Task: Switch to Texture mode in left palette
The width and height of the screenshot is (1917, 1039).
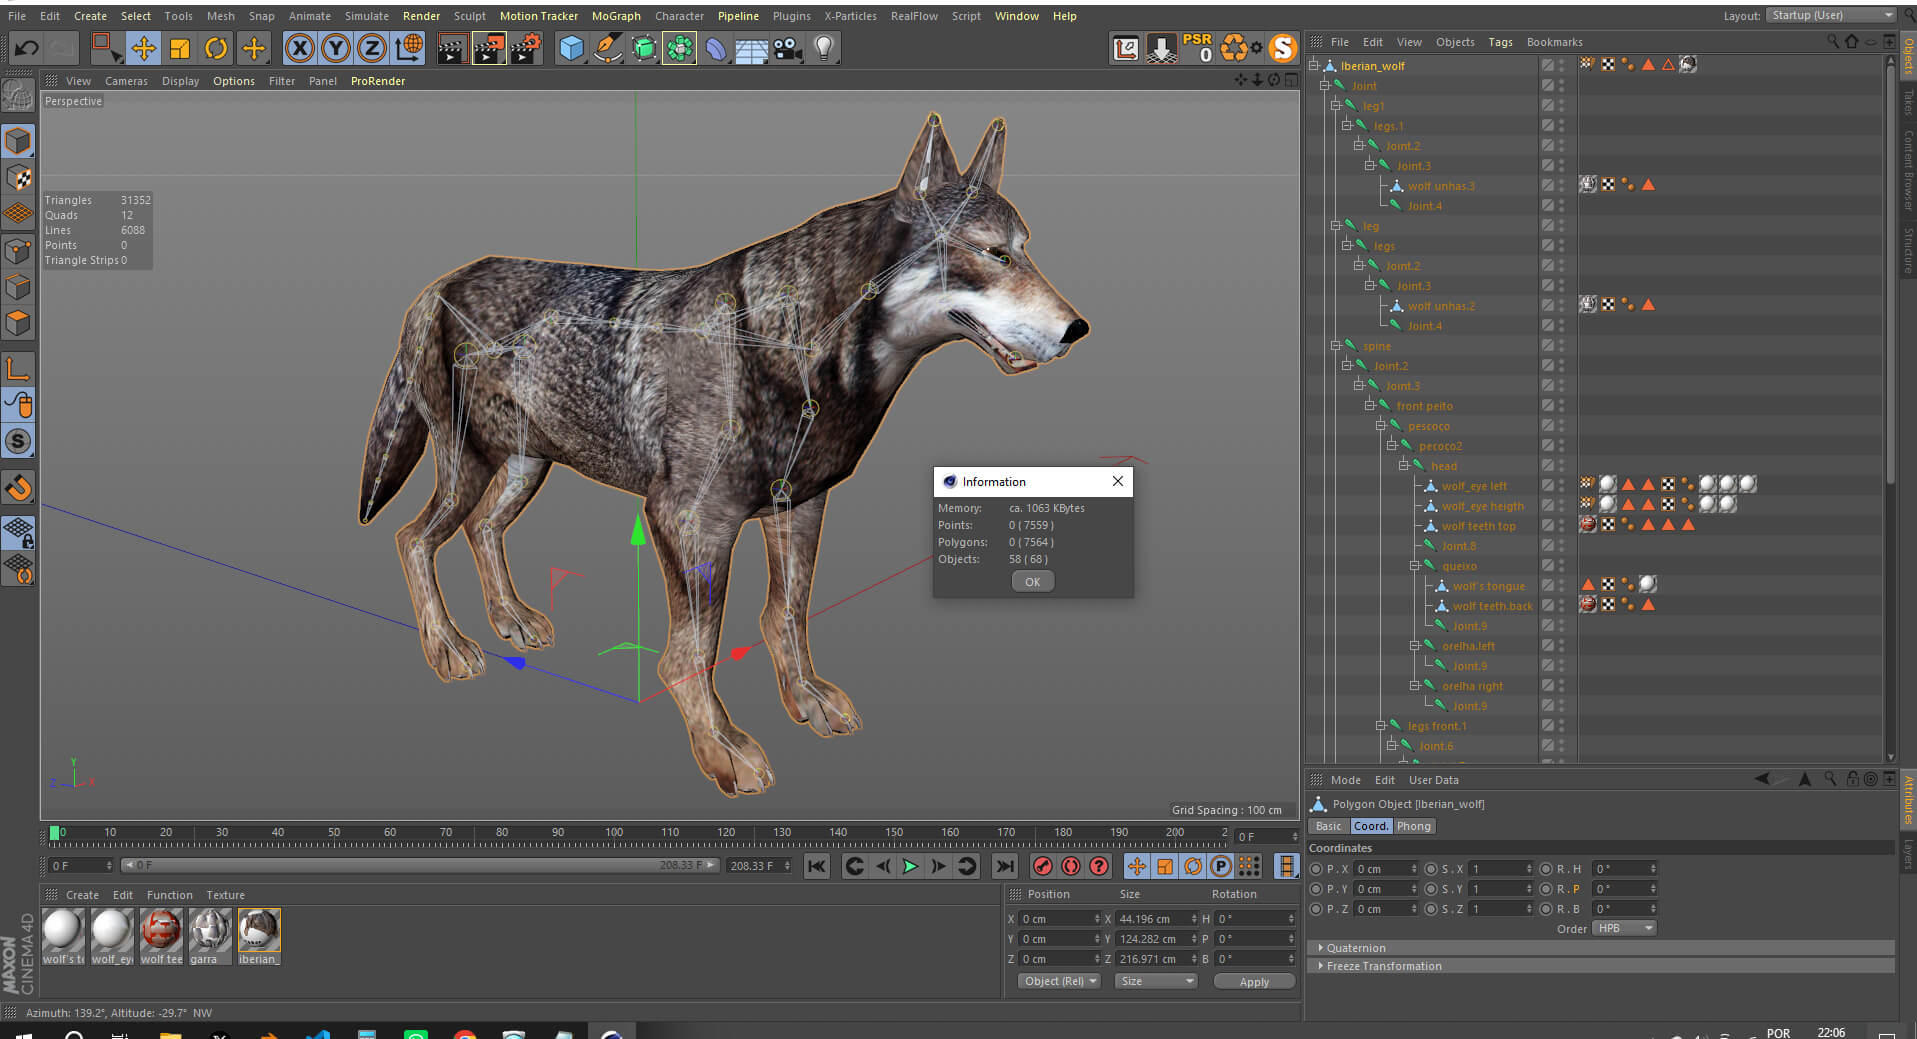Action: click(18, 177)
